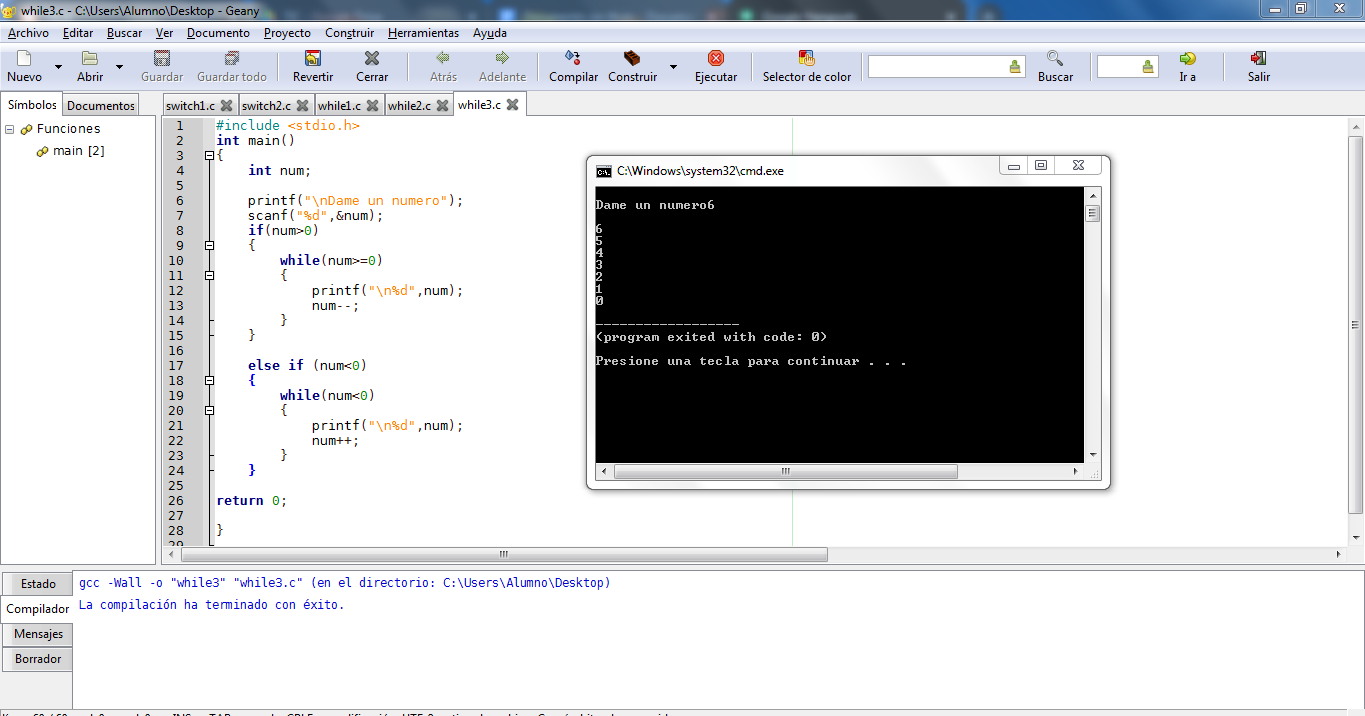This screenshot has width=1365, height=716.
Task: Collapse code fold at line 11
Action: click(209, 275)
